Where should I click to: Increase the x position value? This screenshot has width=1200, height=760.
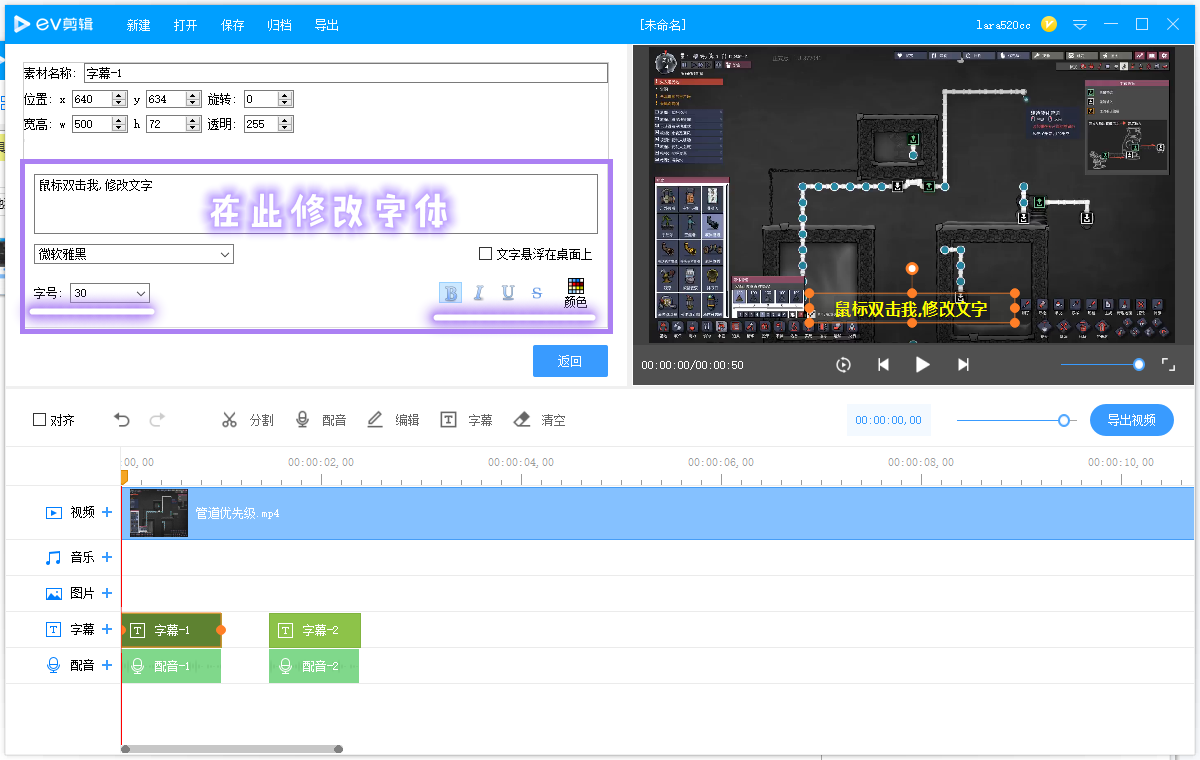120,95
